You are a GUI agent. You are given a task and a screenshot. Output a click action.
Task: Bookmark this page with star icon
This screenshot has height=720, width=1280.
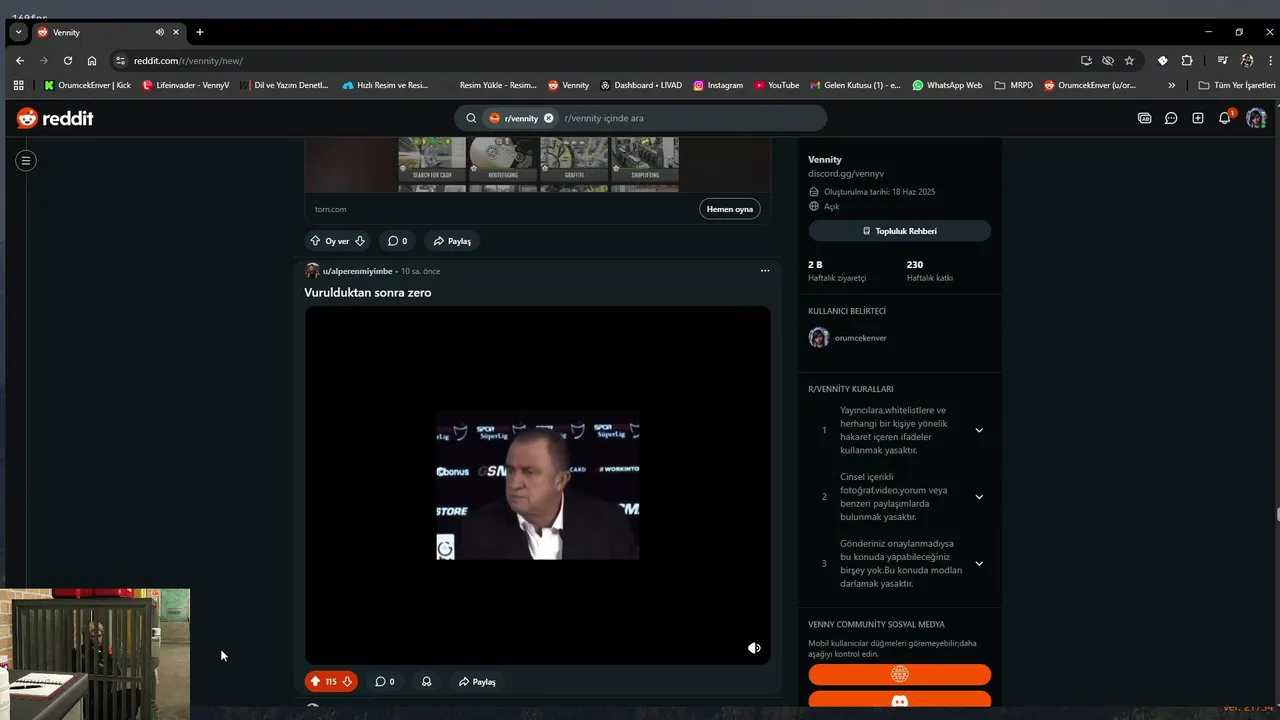click(x=1129, y=60)
